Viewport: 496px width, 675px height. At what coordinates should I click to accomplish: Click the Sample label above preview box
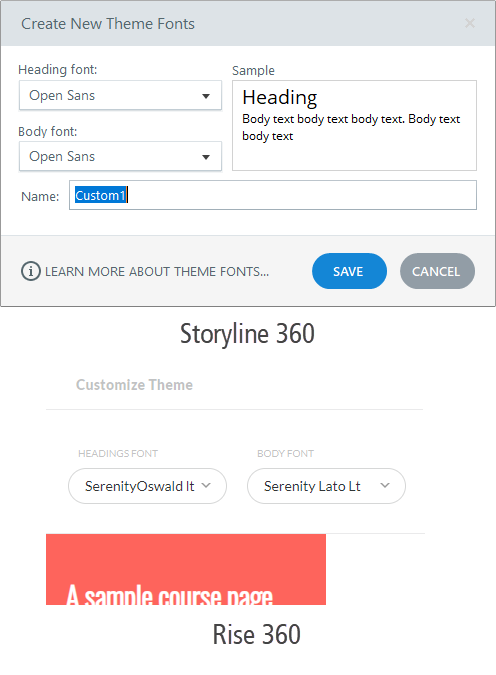(x=253, y=70)
